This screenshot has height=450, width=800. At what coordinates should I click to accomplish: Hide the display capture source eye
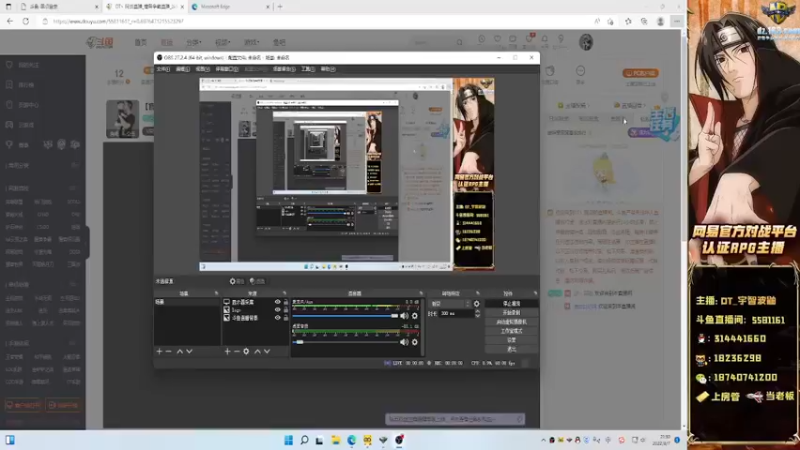(x=278, y=302)
